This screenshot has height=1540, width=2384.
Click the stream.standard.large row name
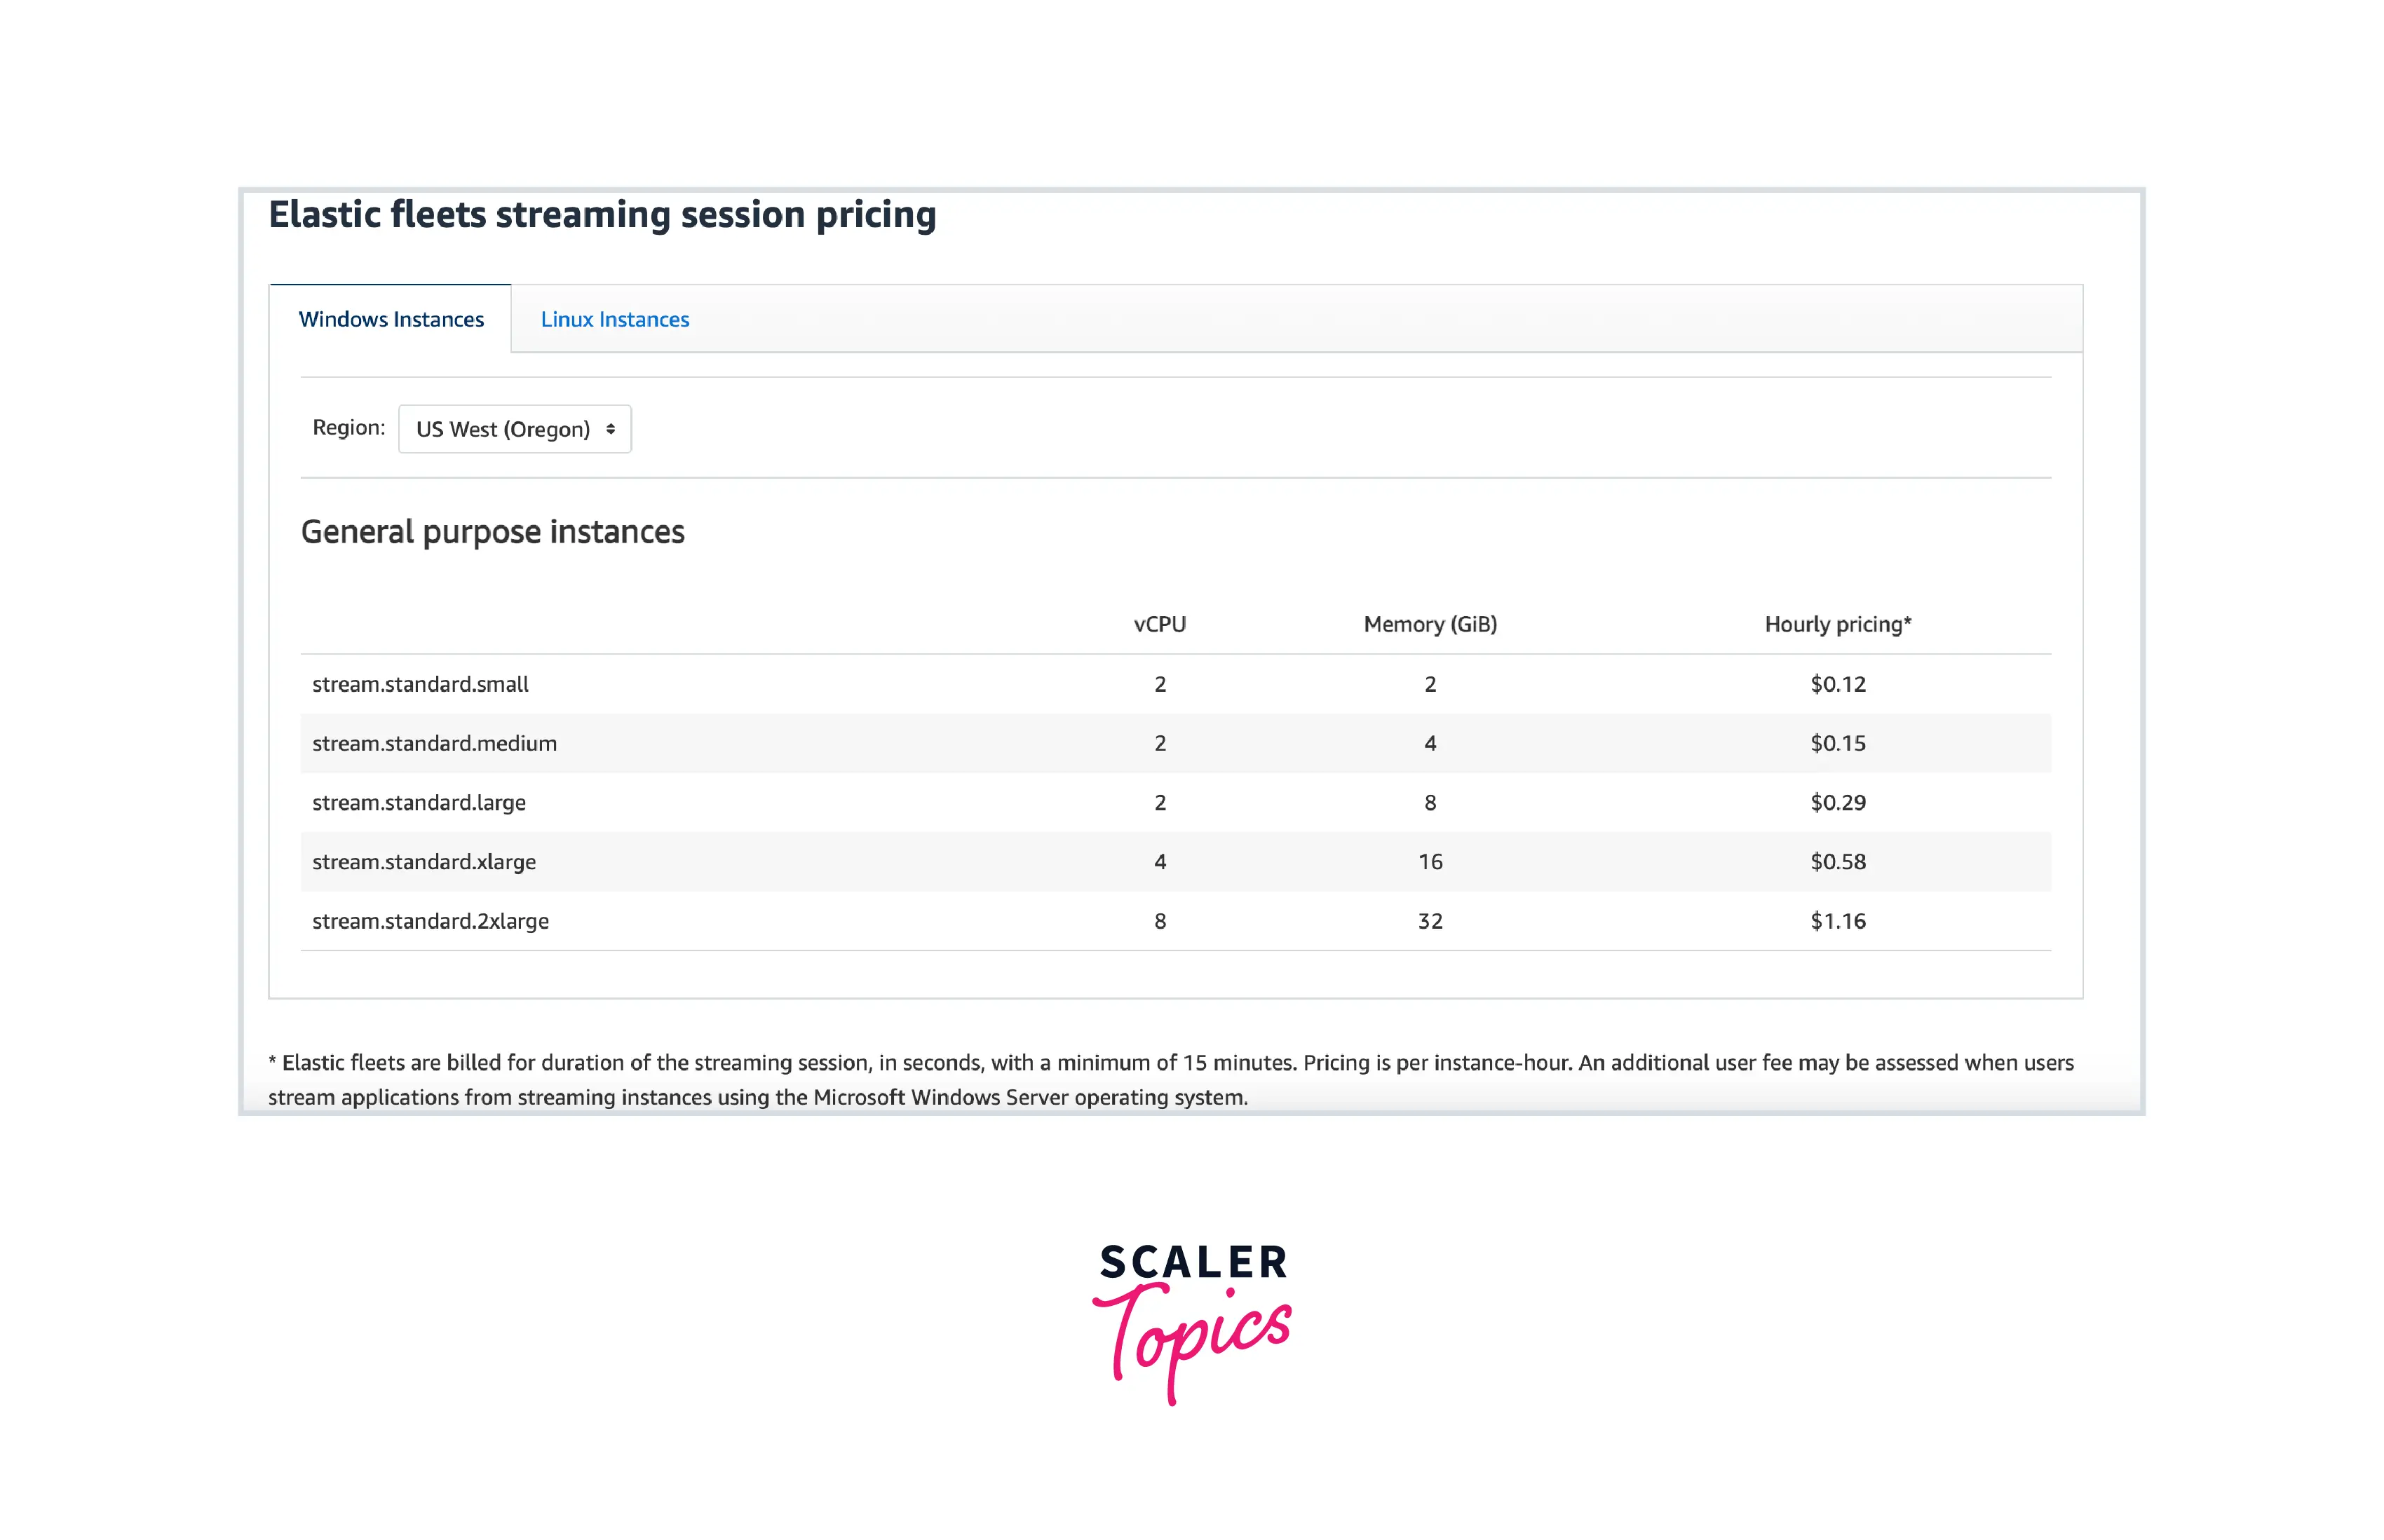tap(418, 802)
